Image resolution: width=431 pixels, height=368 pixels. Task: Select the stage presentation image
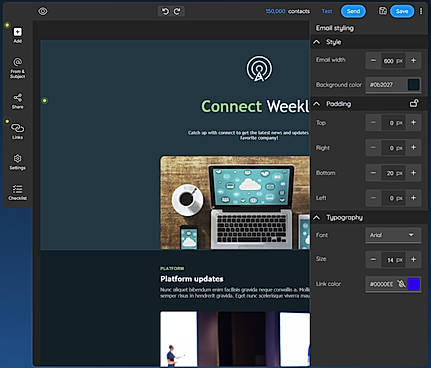coord(235,339)
